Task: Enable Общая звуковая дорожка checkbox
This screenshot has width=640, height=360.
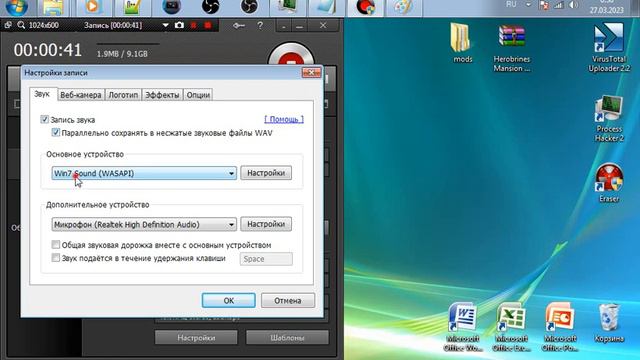Action: point(56,244)
